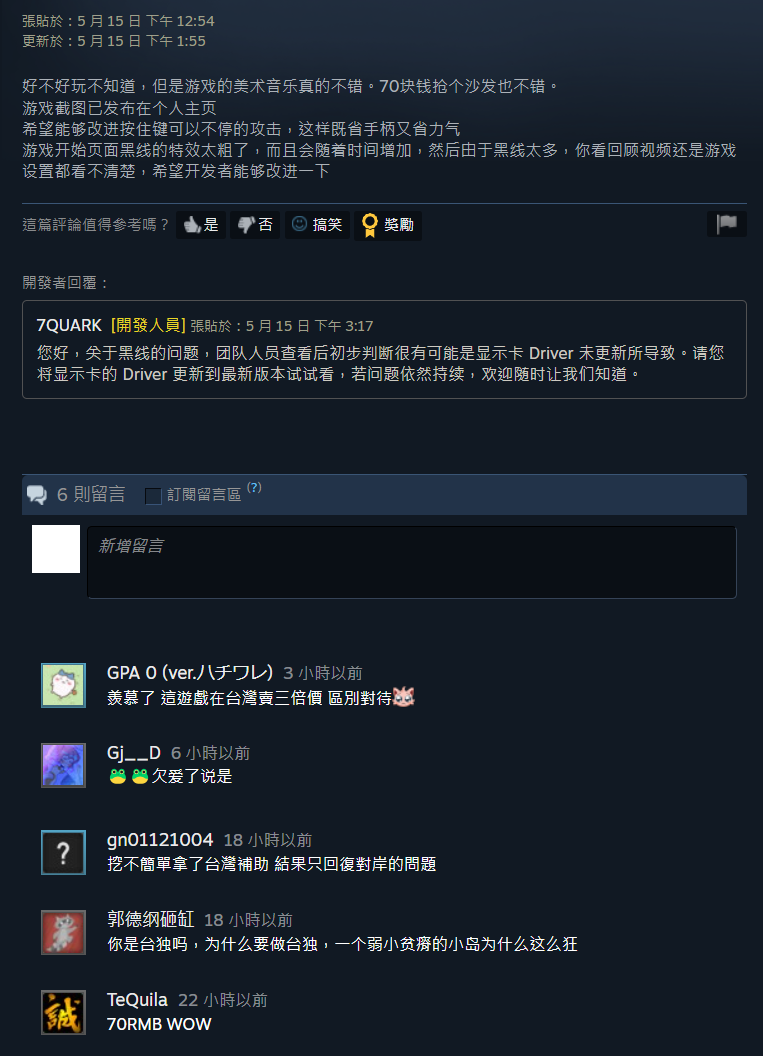Open the (?) help next to 訂閱留言區

(x=254, y=488)
